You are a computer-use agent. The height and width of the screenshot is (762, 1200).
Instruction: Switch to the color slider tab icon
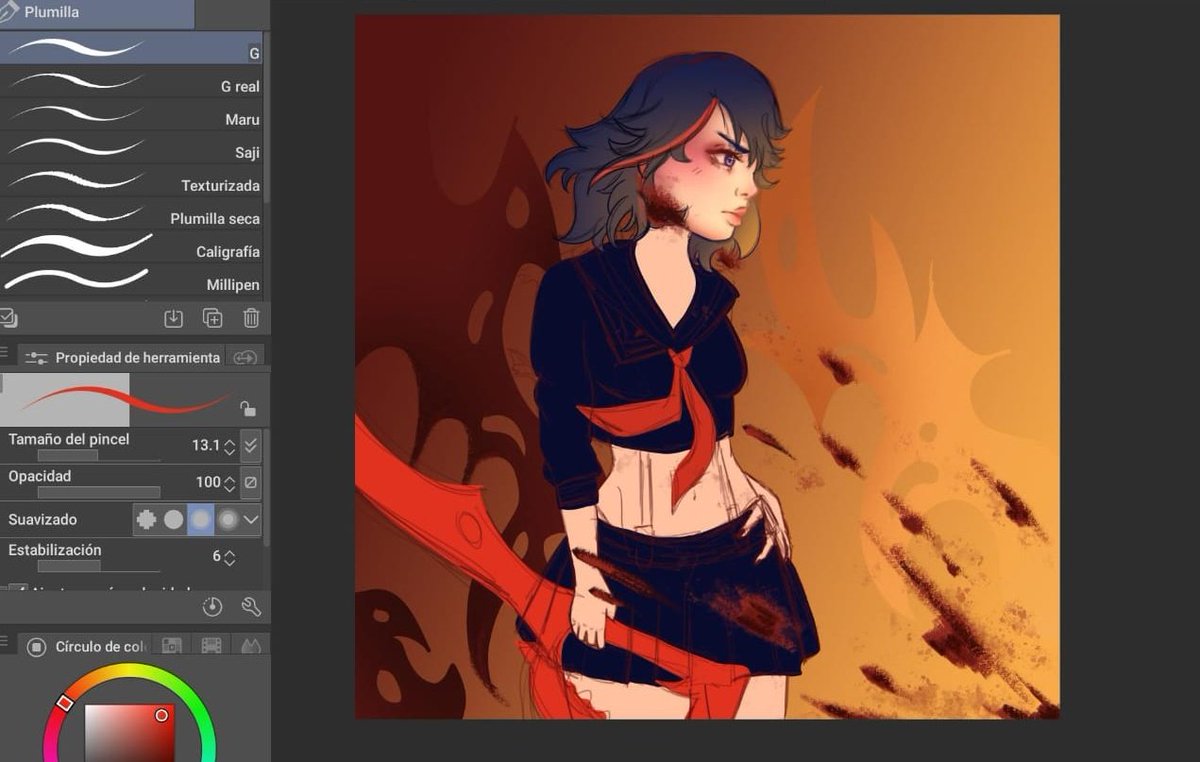(x=172, y=646)
